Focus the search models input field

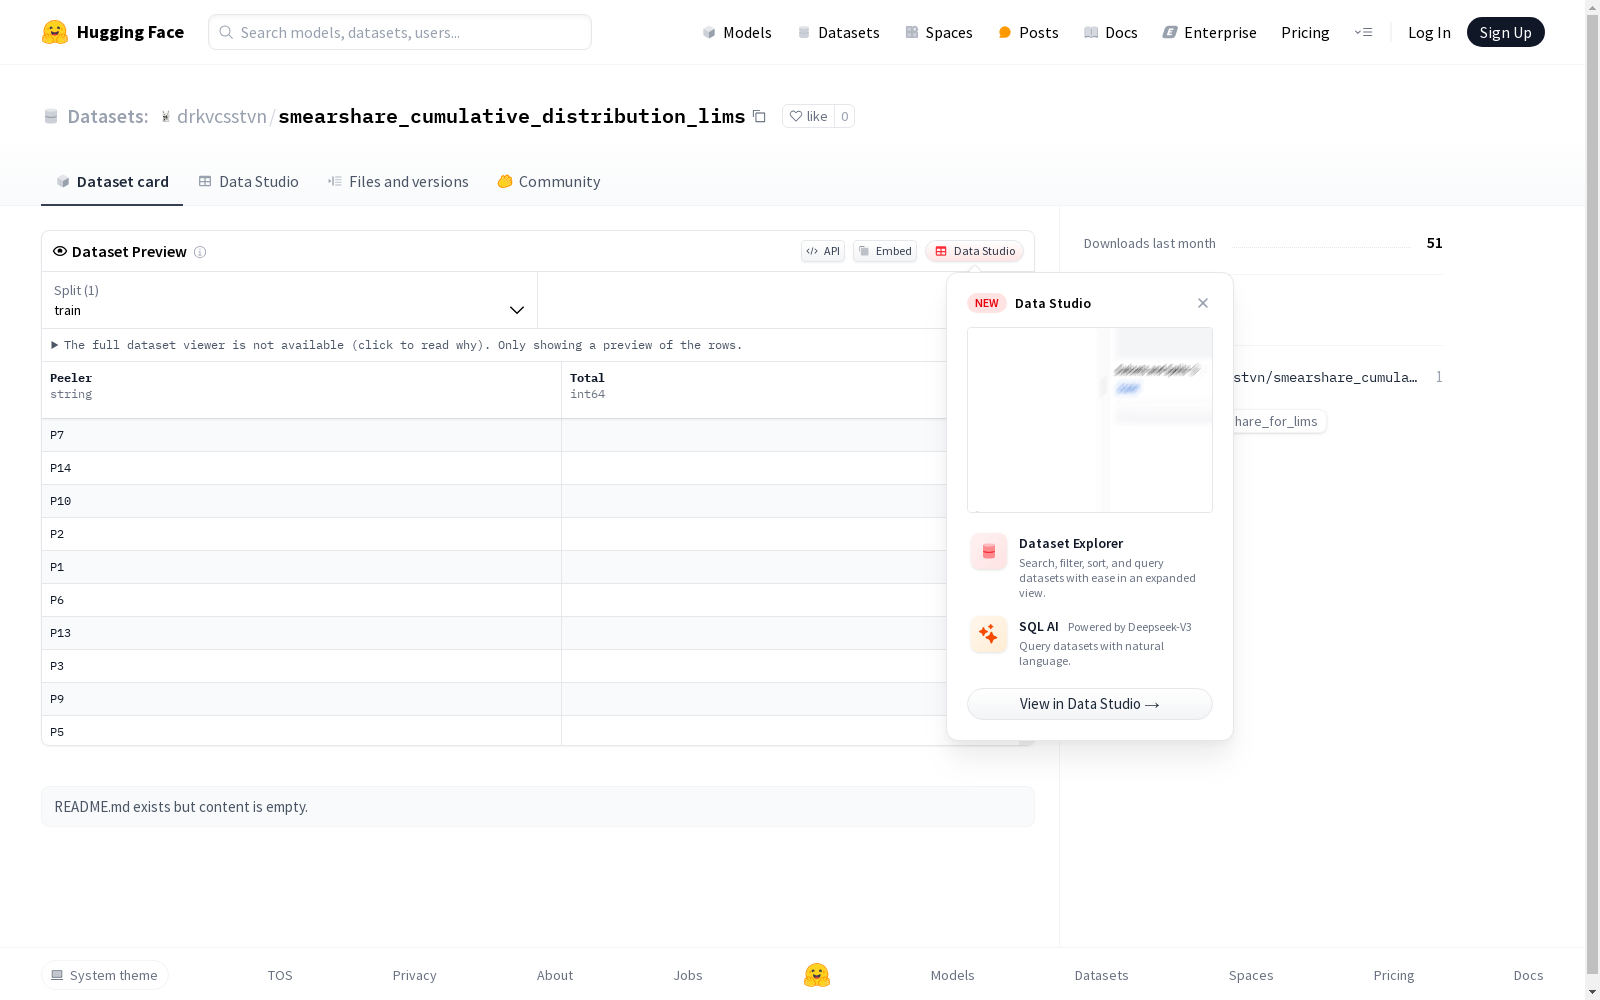click(x=400, y=32)
